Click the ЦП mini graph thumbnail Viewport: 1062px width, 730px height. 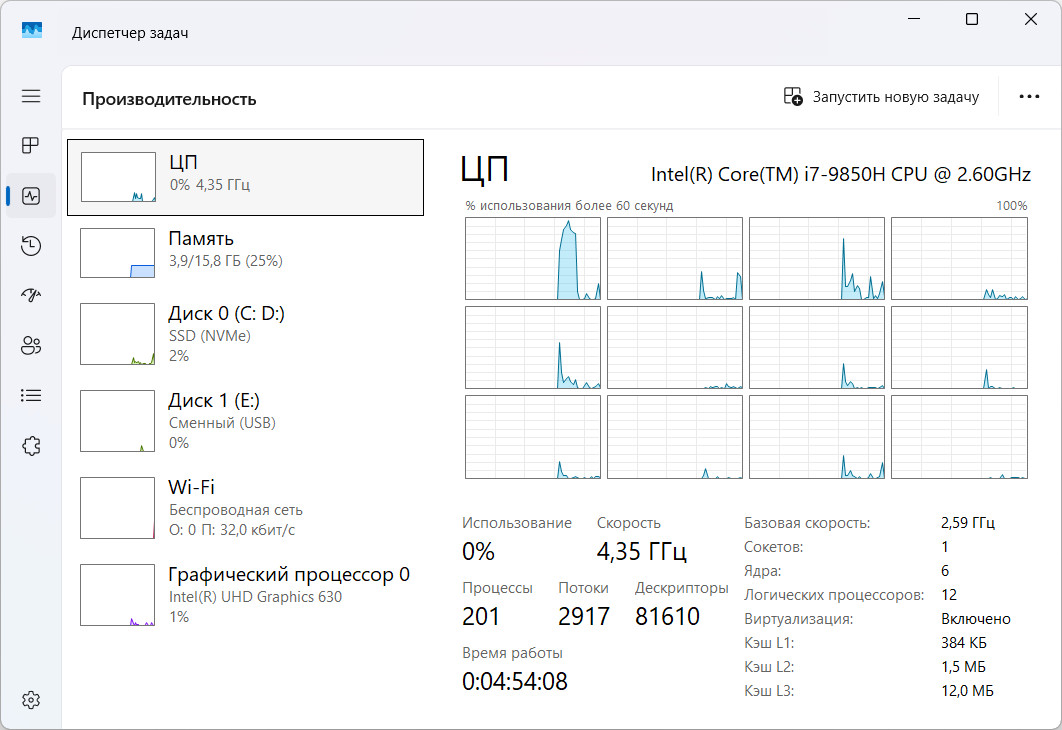pyautogui.click(x=119, y=177)
